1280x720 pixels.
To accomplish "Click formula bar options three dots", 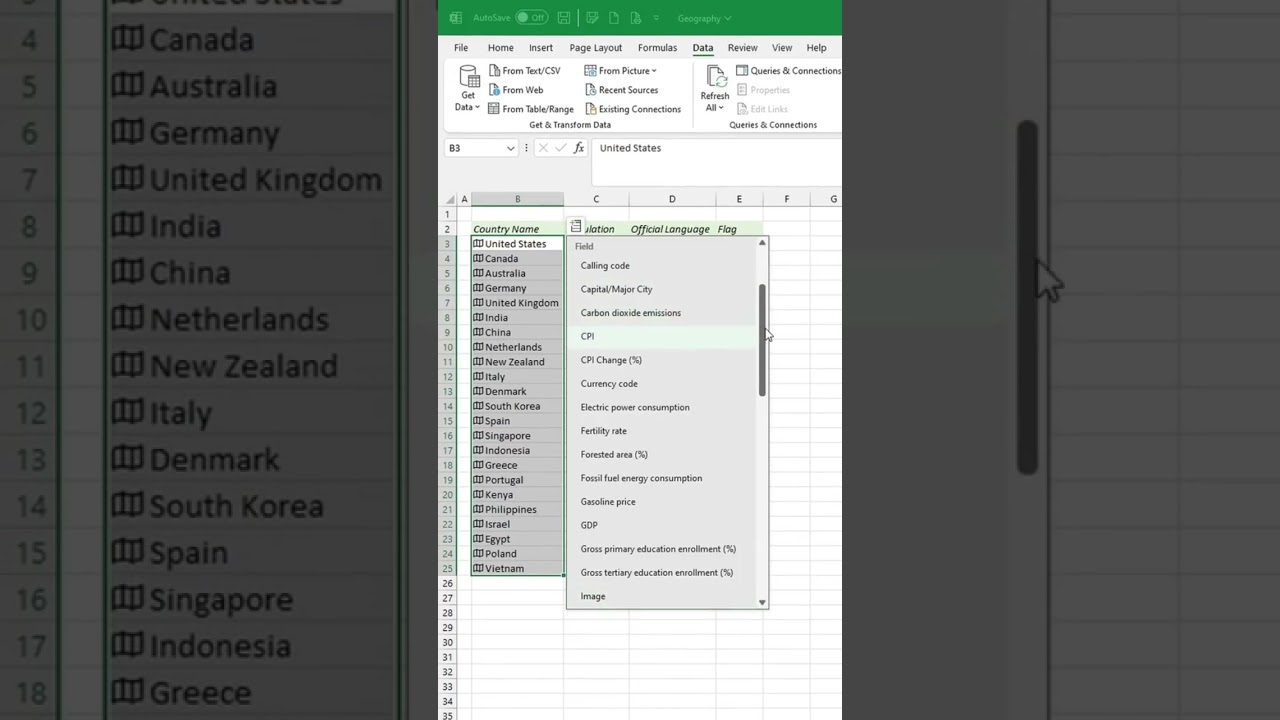I will tap(526, 148).
